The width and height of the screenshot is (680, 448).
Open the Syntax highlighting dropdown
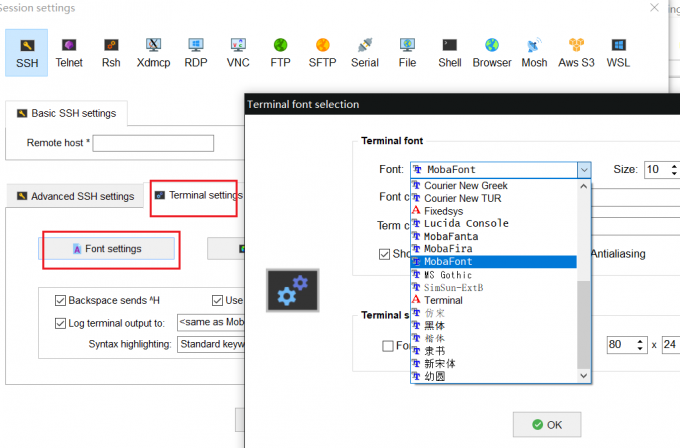211,344
